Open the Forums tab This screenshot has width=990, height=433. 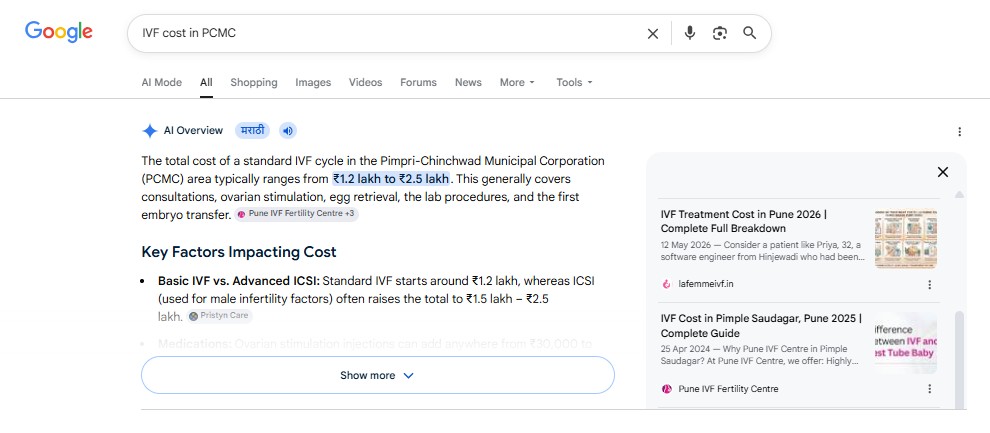[x=419, y=82]
